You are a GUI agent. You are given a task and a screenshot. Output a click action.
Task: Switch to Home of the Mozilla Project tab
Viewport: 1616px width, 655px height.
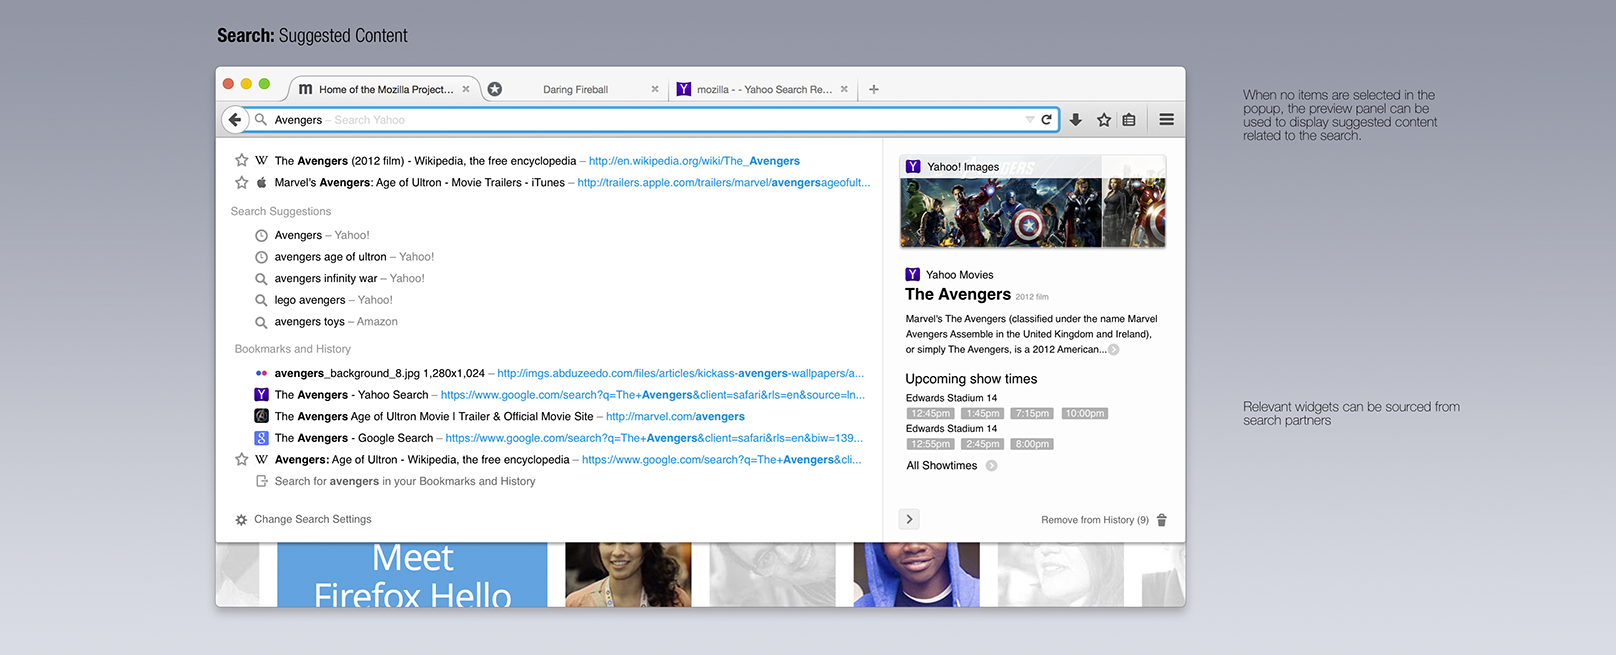(385, 89)
